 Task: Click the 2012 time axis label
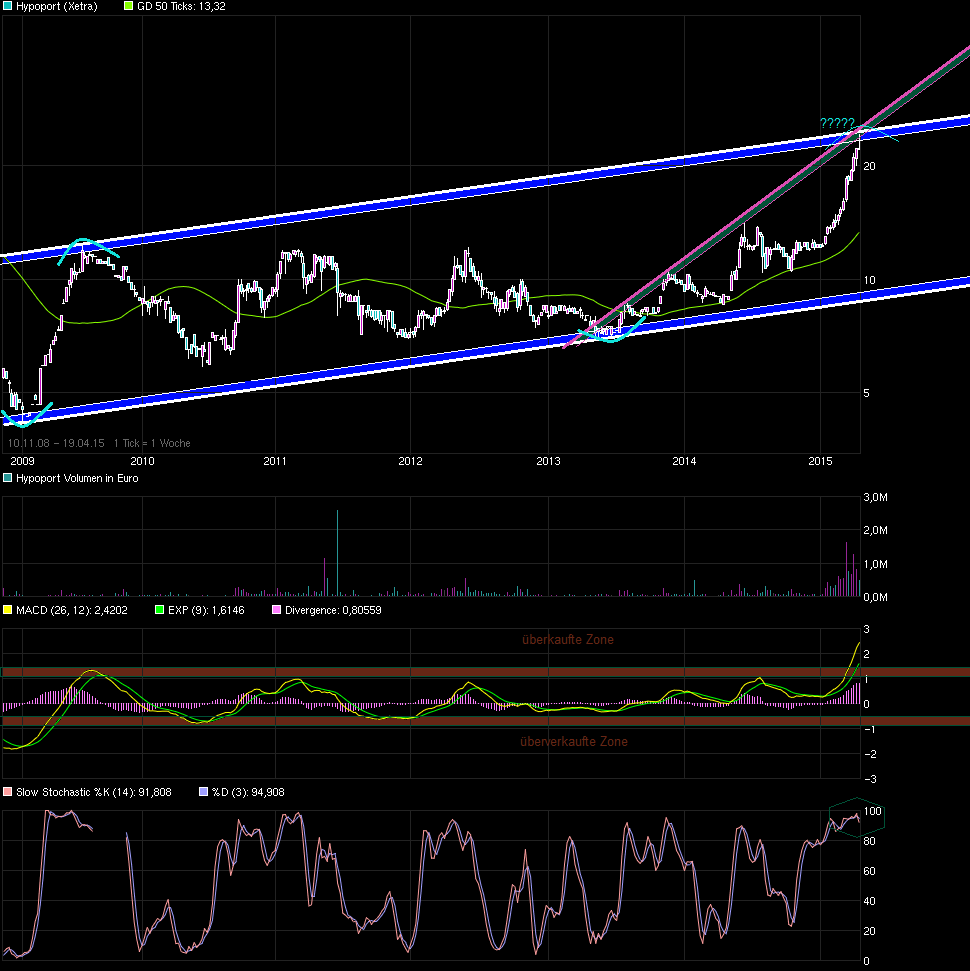tap(410, 461)
